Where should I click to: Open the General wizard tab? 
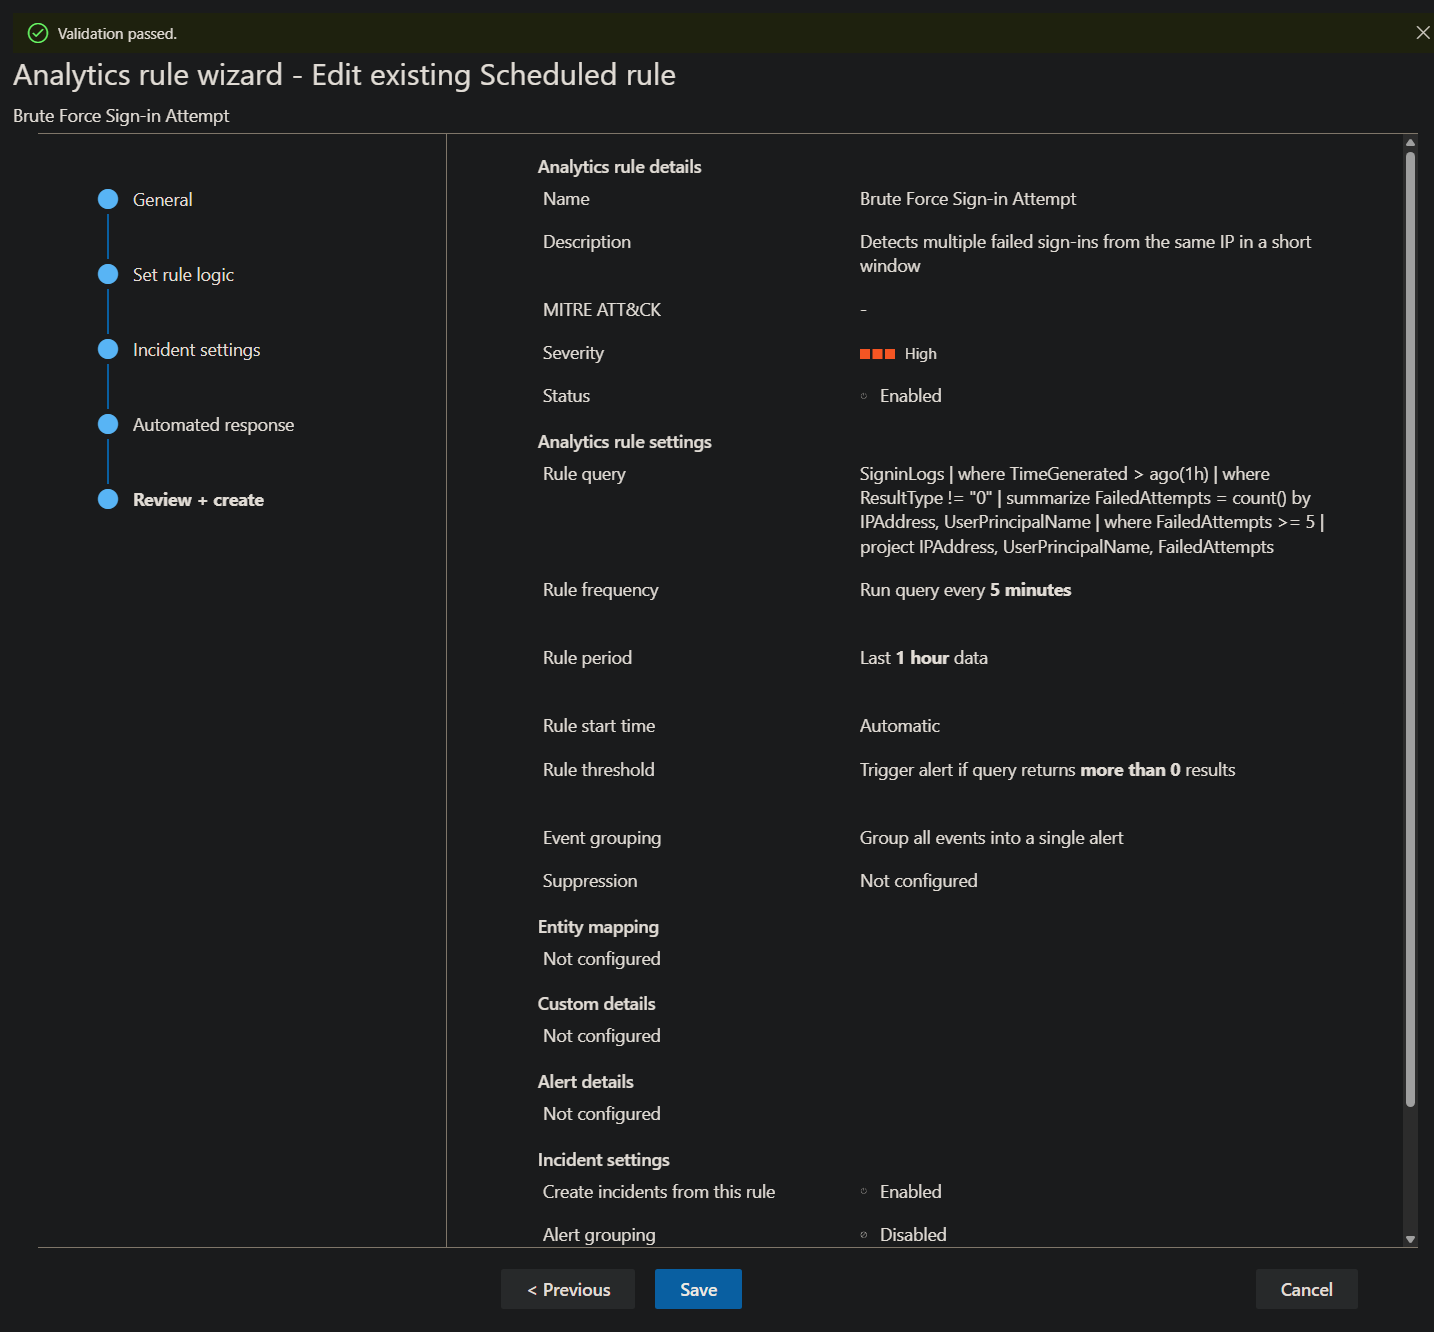pos(162,199)
